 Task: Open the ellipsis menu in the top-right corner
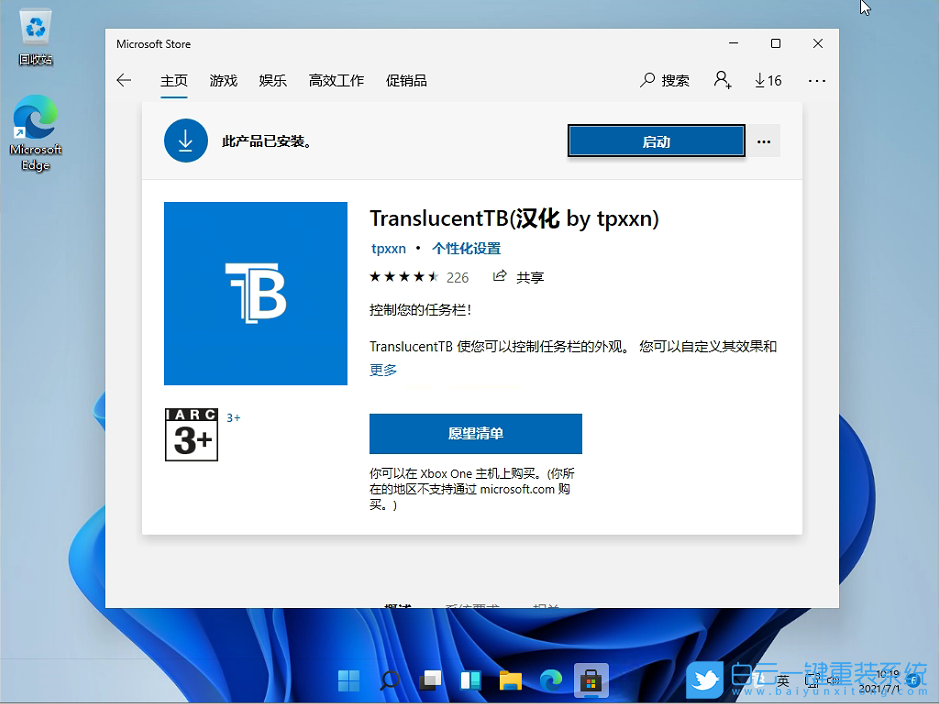tap(818, 80)
